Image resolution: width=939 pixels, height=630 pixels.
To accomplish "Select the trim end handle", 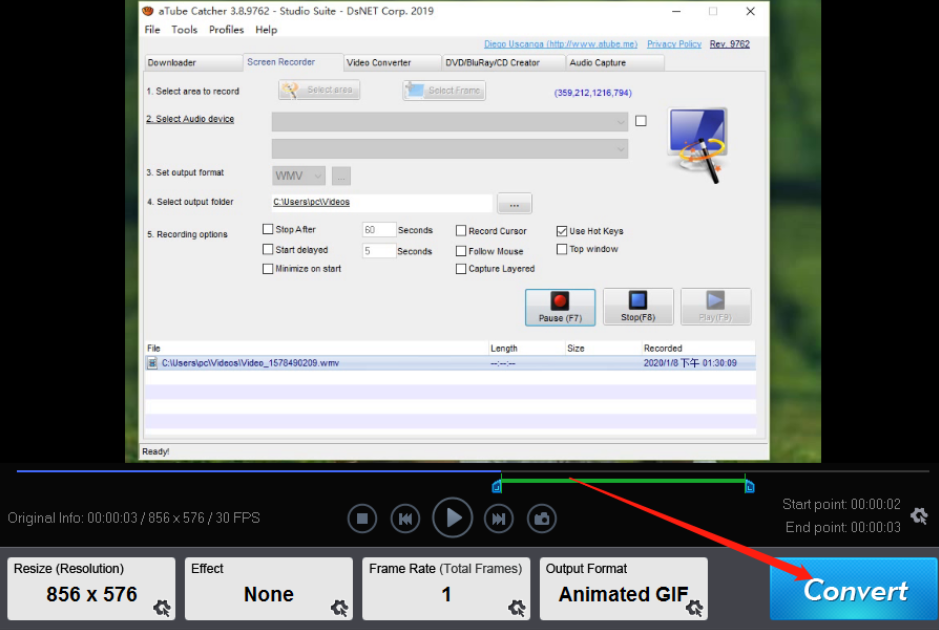I will coord(750,487).
